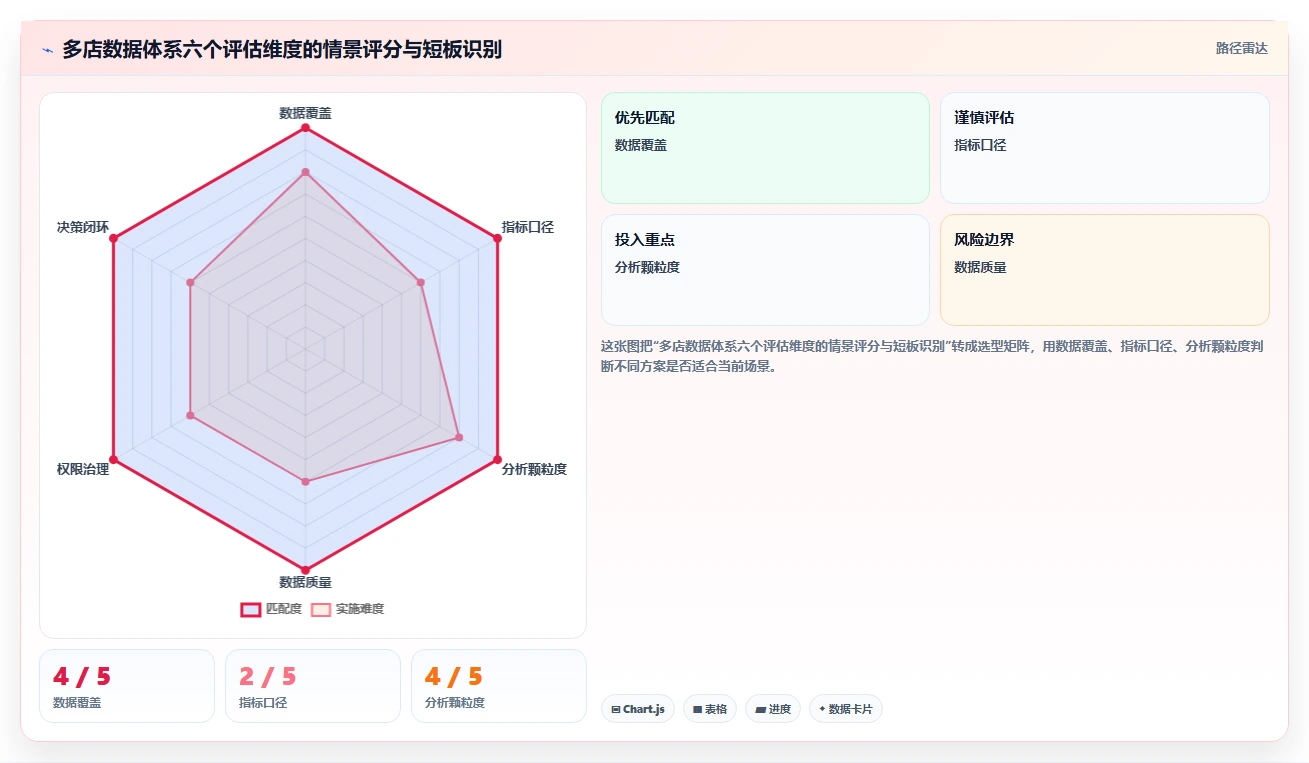The height and width of the screenshot is (763, 1309).
Task: Open the 投入重点 card
Action: pyautogui.click(x=765, y=270)
